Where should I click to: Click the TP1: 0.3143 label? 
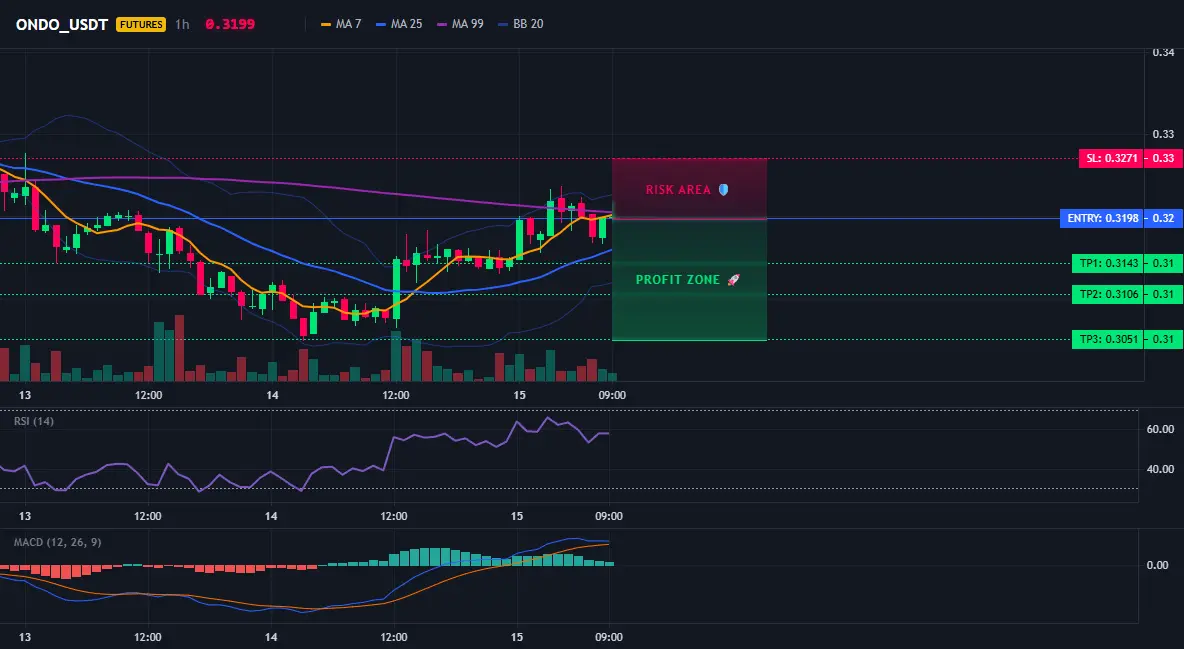[x=1106, y=264]
